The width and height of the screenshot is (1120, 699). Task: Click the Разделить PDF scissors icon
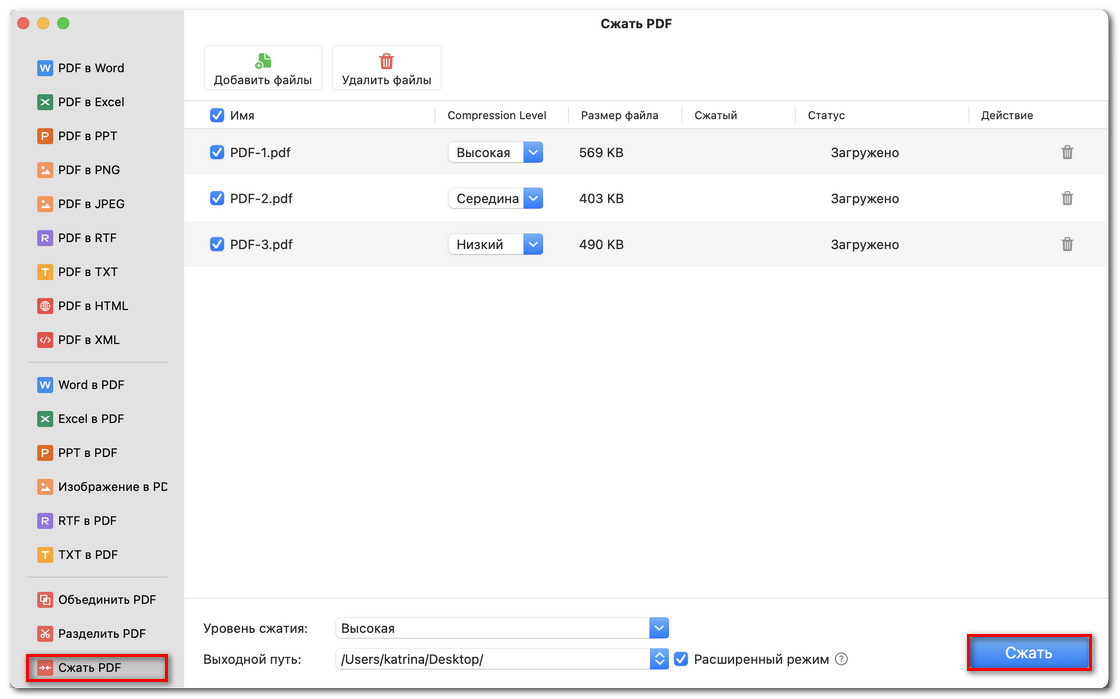click(45, 633)
